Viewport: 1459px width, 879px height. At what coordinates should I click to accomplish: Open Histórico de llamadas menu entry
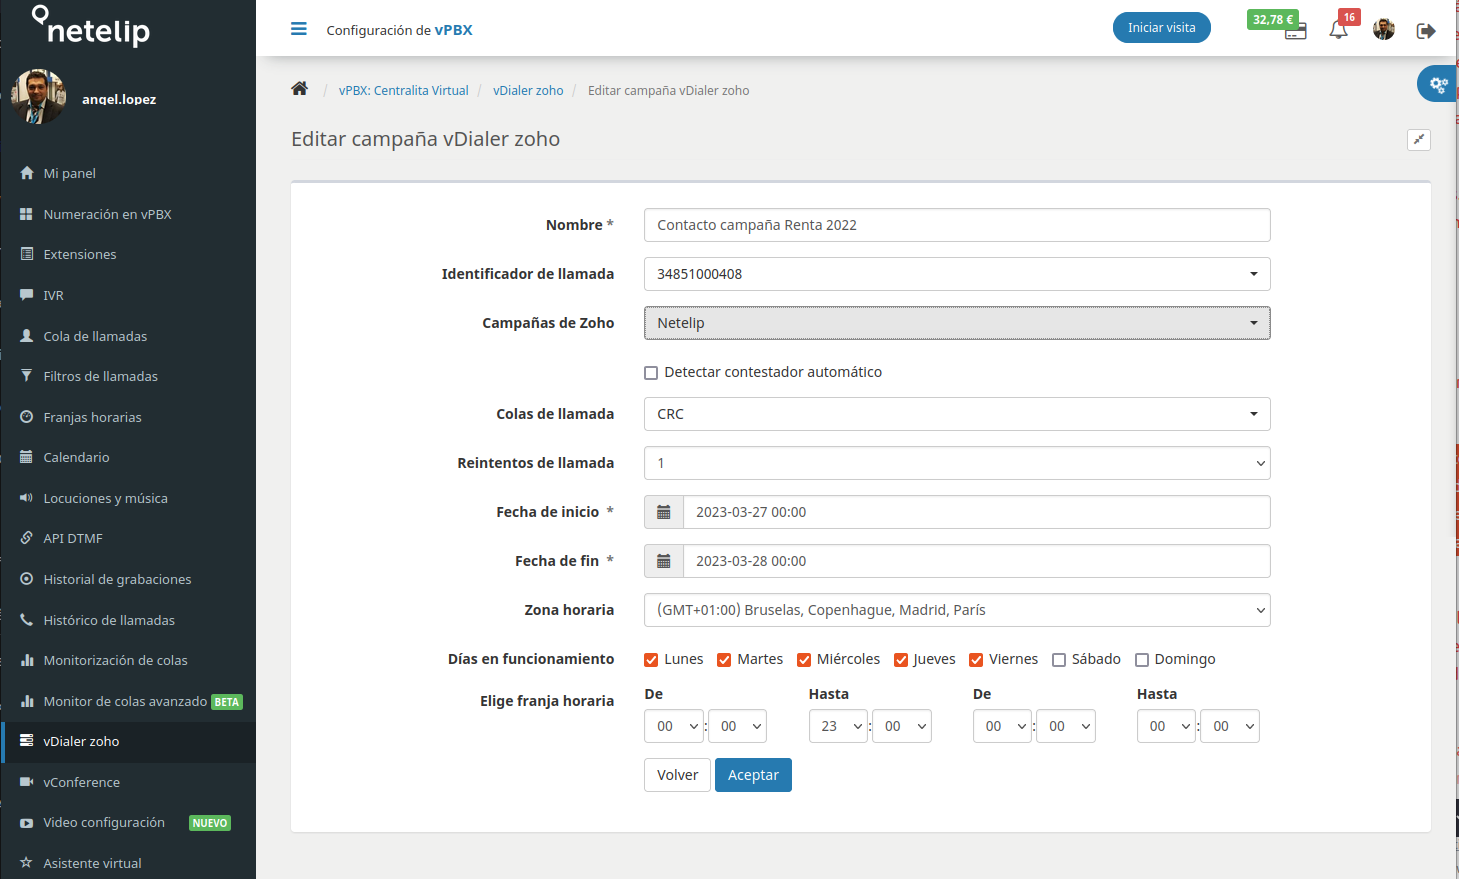[x=128, y=620]
